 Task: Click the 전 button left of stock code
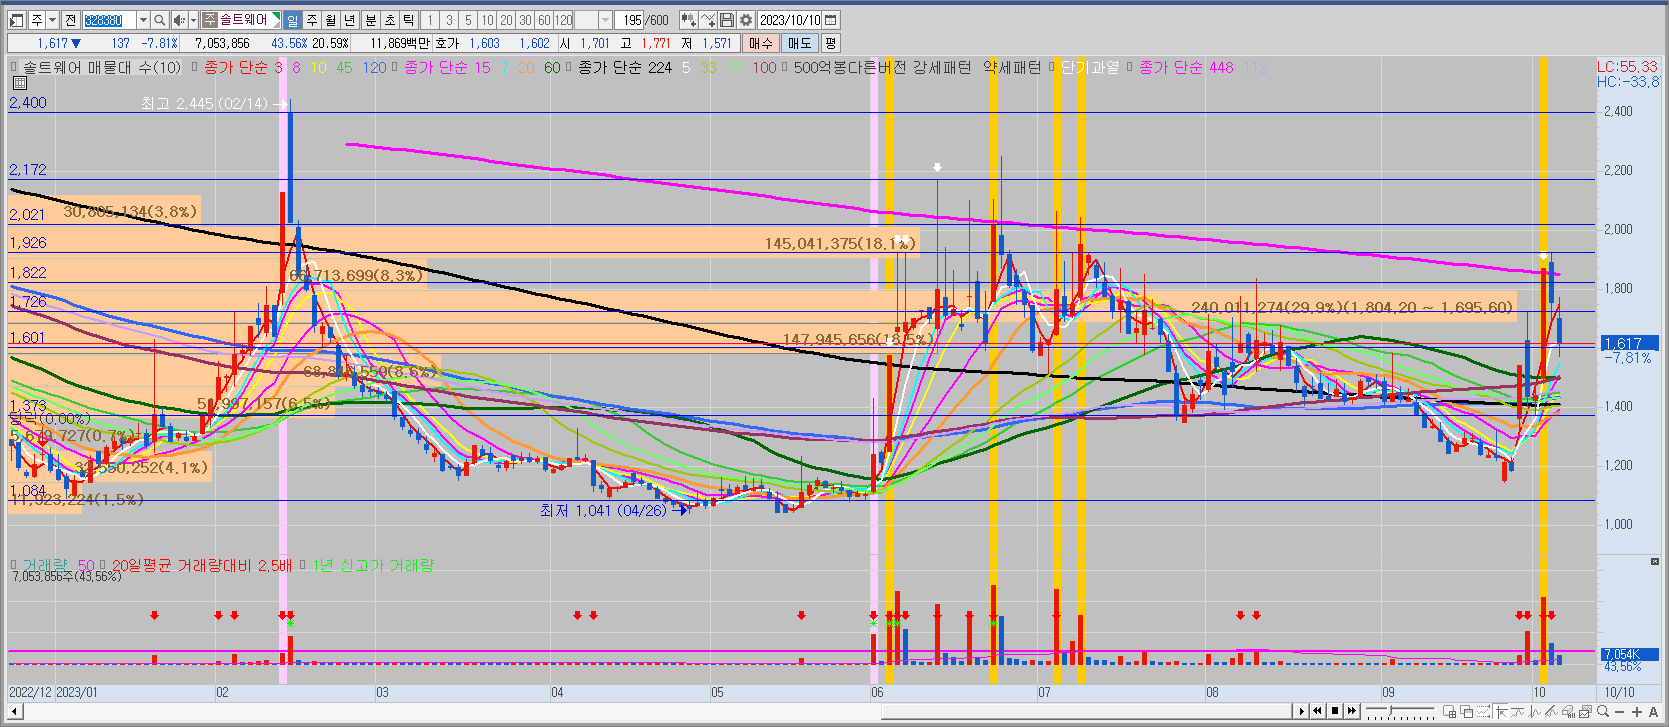70,20
